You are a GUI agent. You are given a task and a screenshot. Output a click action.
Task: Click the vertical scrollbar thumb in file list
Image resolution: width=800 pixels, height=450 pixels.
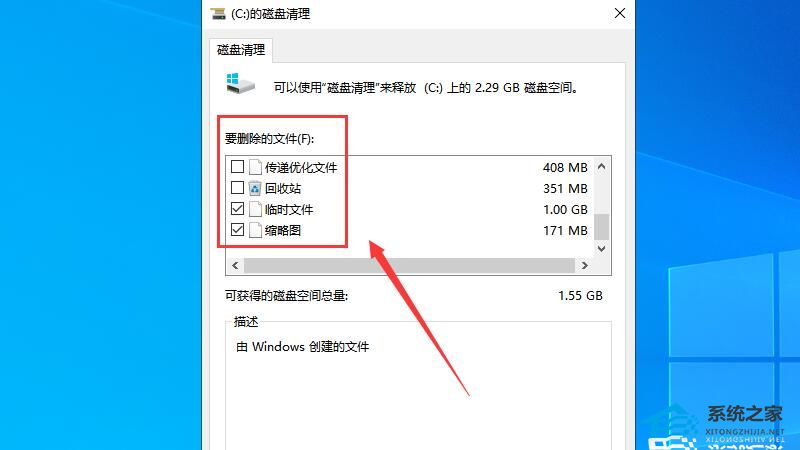tap(602, 227)
